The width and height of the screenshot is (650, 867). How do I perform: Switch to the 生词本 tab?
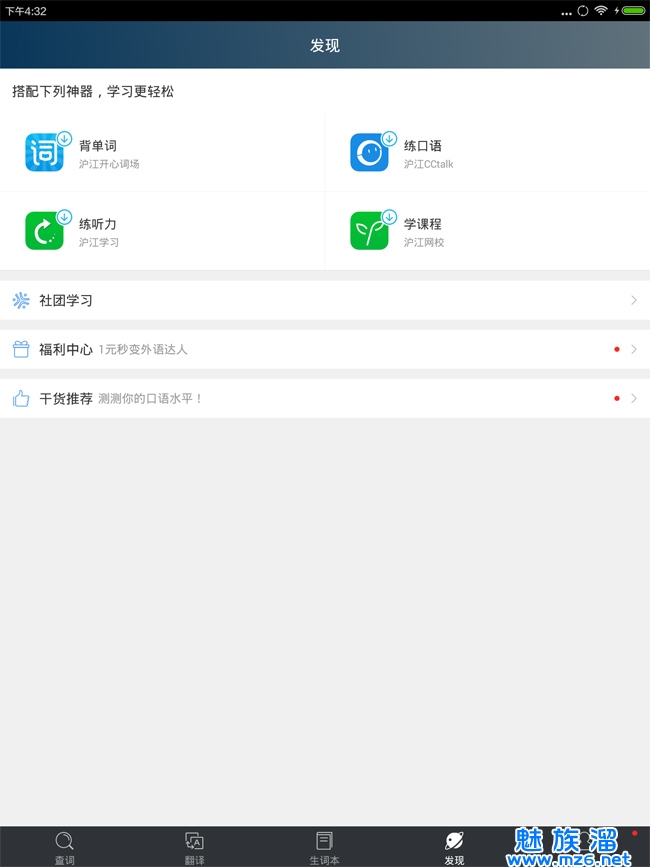point(324,847)
